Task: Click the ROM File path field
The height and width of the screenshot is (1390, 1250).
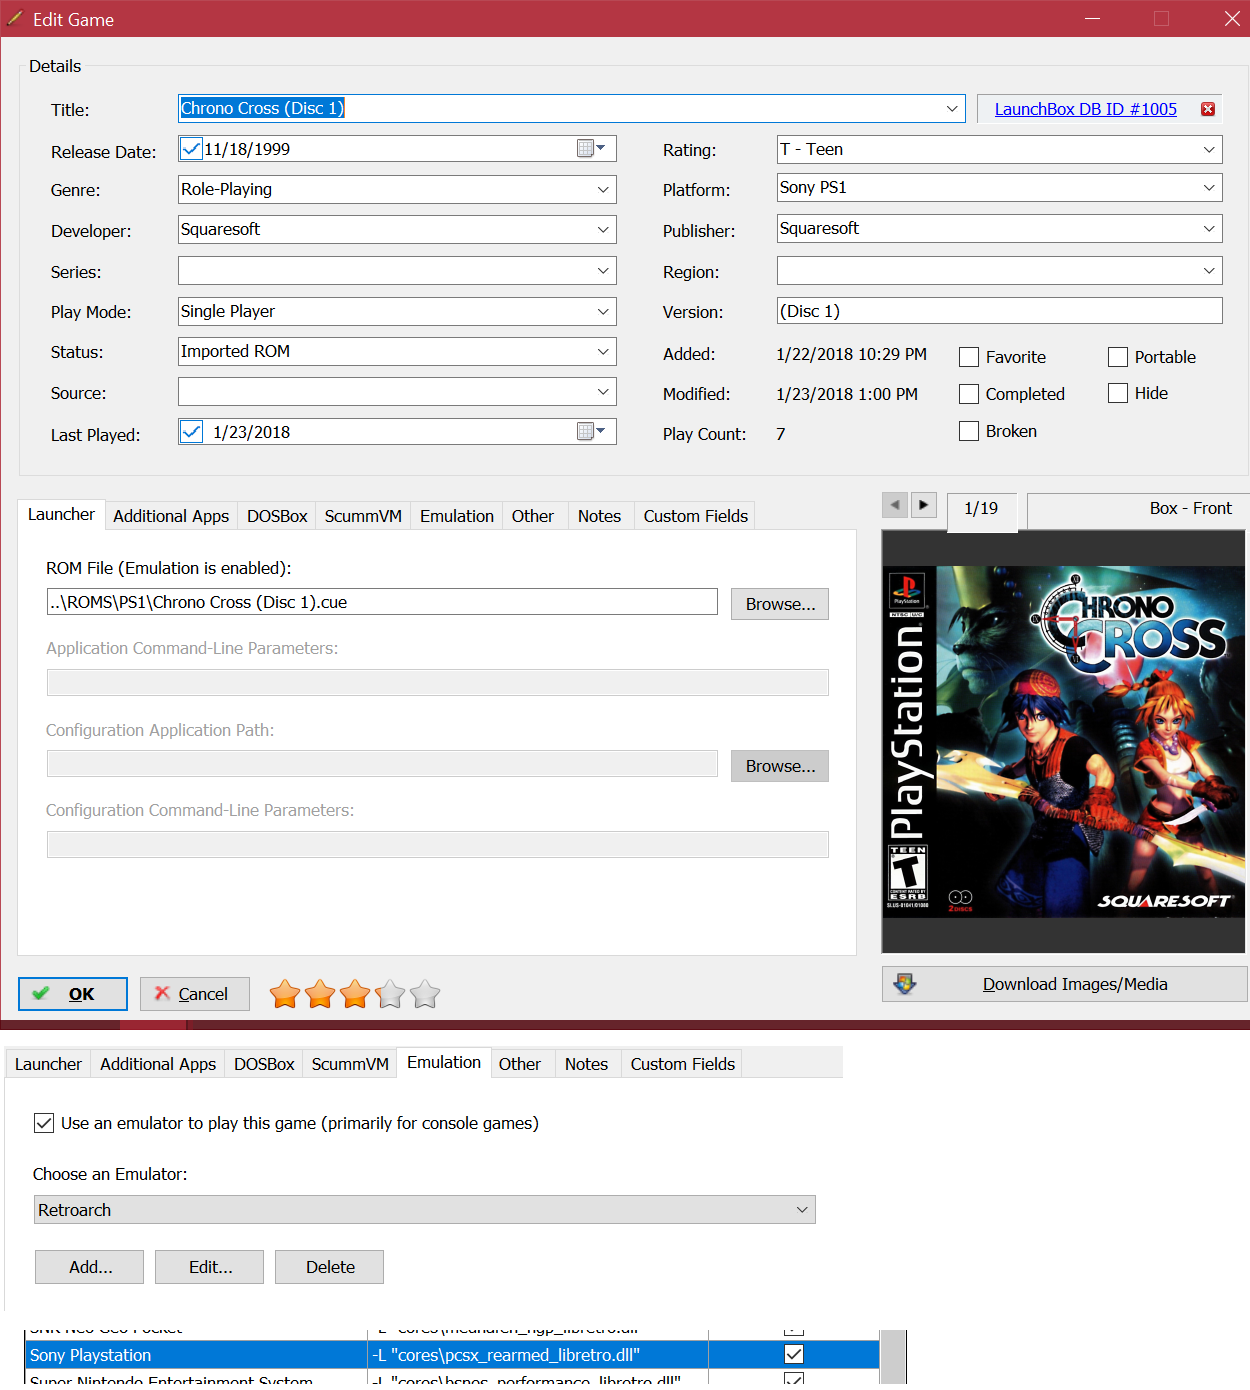Action: (382, 602)
